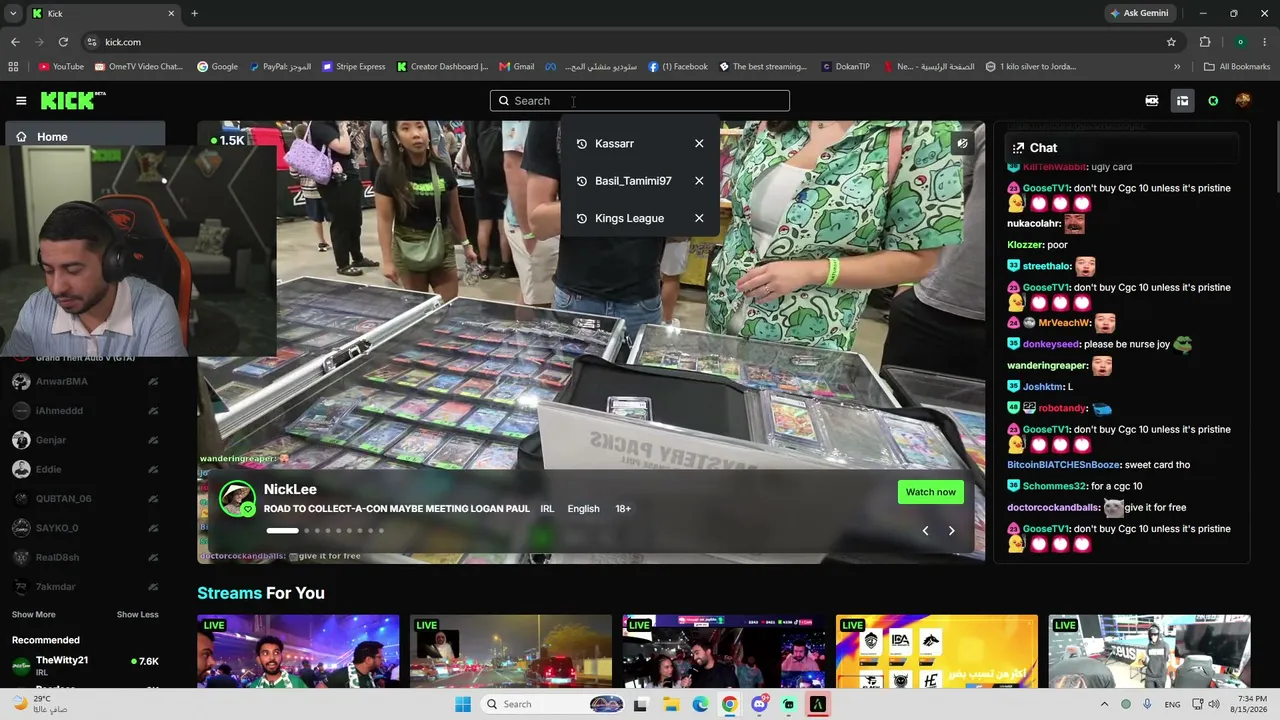Click the Chat pop-out icon

click(x=1018, y=148)
